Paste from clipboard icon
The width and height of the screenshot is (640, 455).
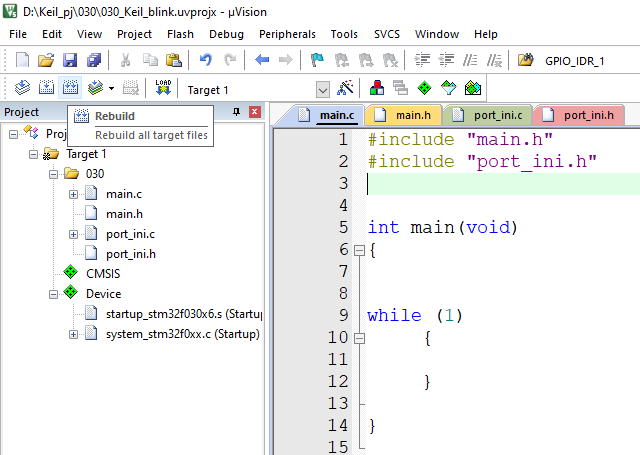pos(174,60)
